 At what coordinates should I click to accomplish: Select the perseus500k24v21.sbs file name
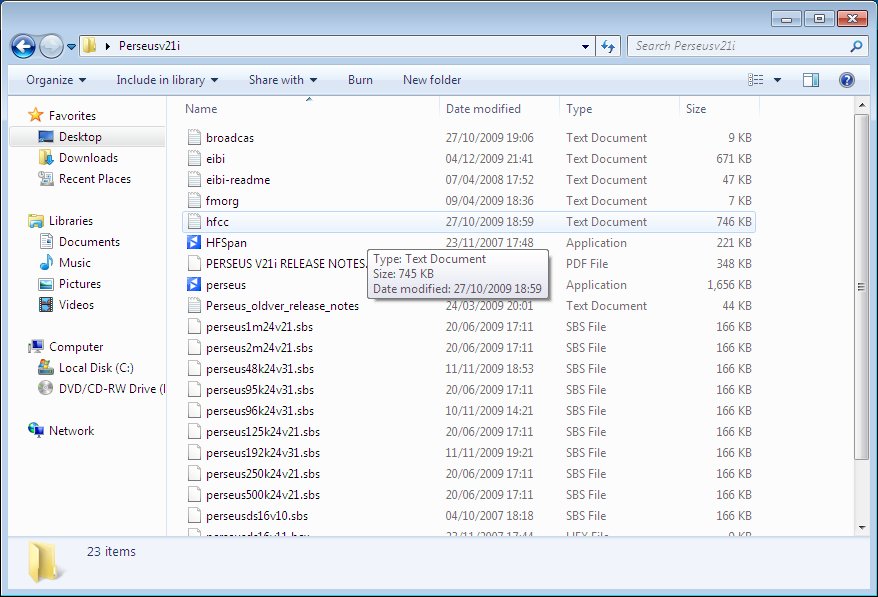[263, 495]
